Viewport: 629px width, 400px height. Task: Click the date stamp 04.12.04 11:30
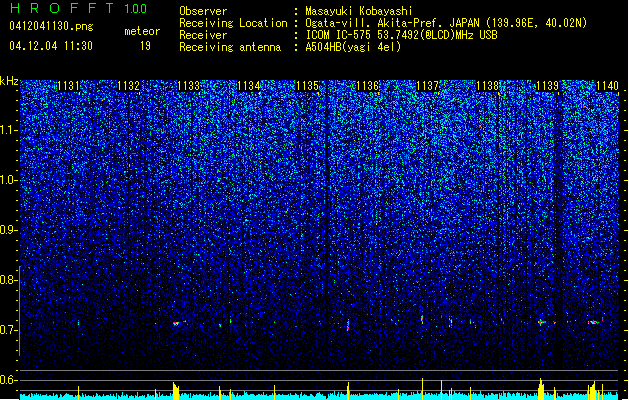point(51,46)
